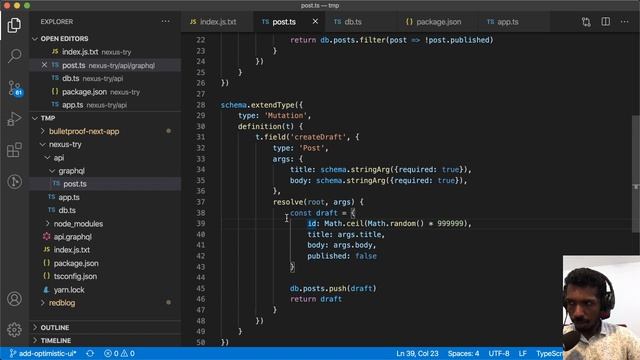
Task: Open the Run and Debug view
Action: (x=14, y=119)
